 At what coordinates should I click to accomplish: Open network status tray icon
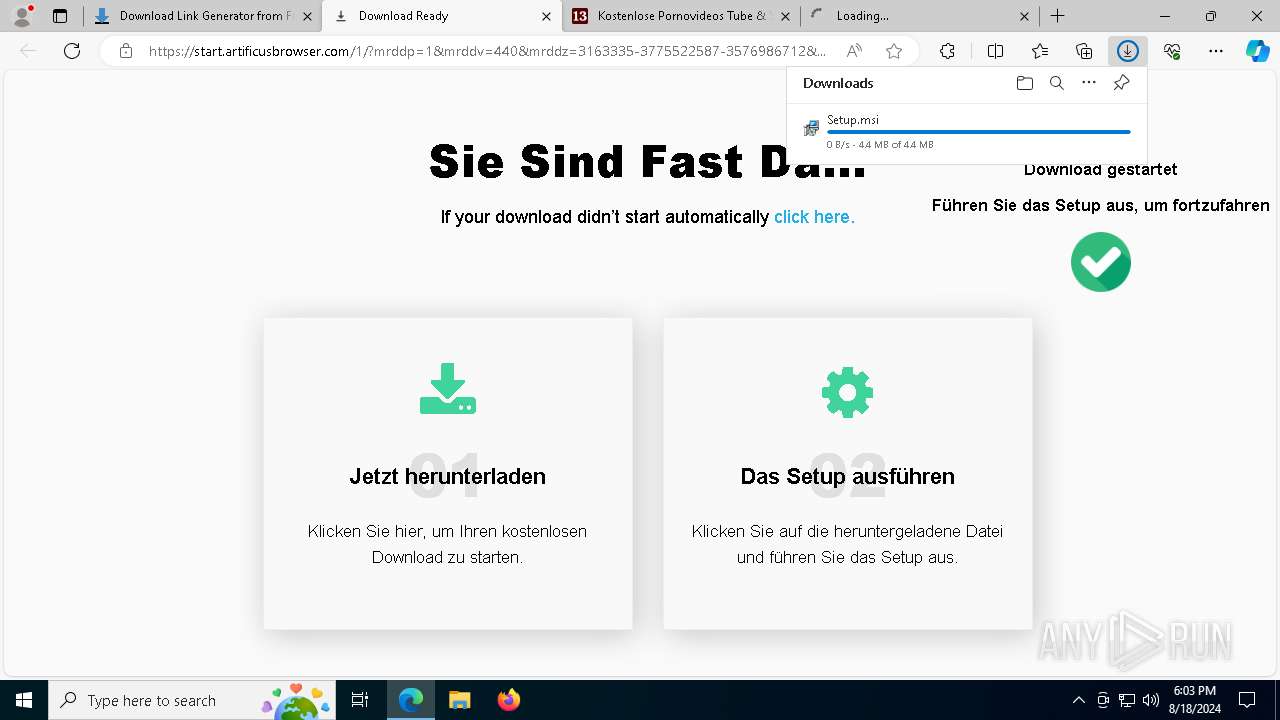click(1127, 700)
